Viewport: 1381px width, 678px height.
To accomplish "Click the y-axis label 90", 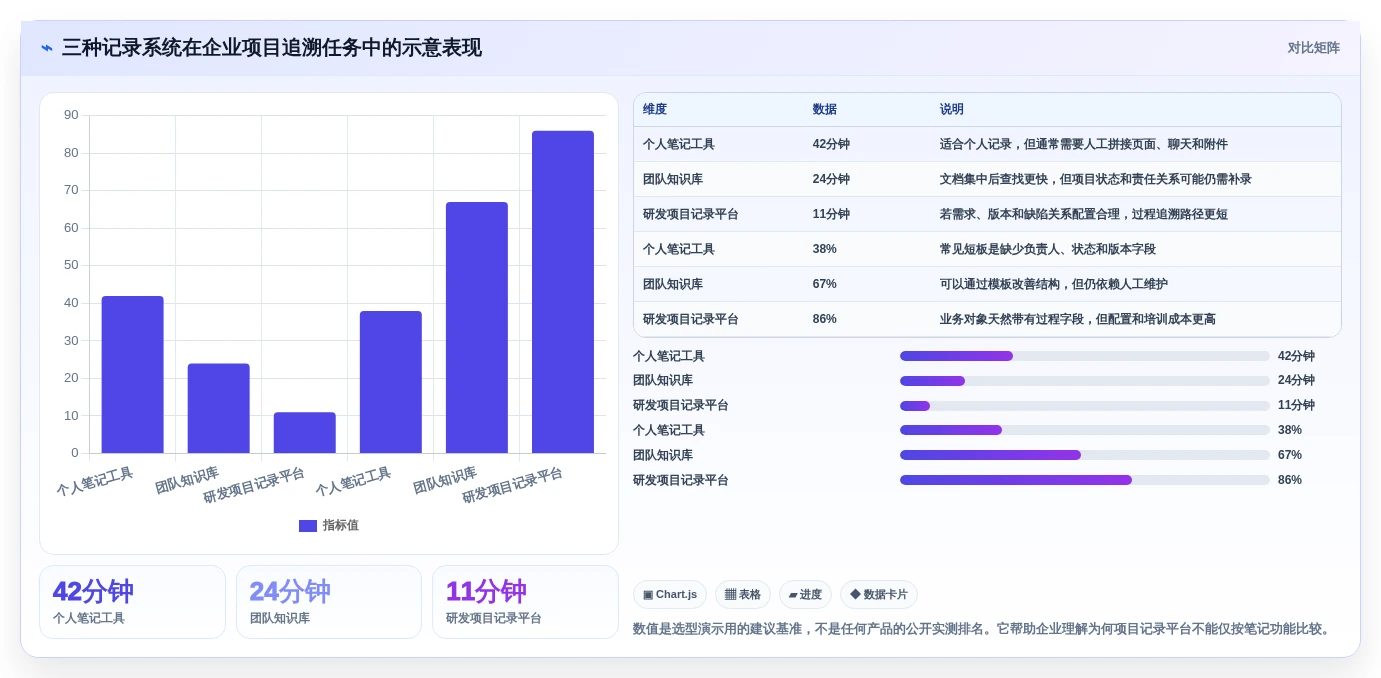I will pos(71,115).
